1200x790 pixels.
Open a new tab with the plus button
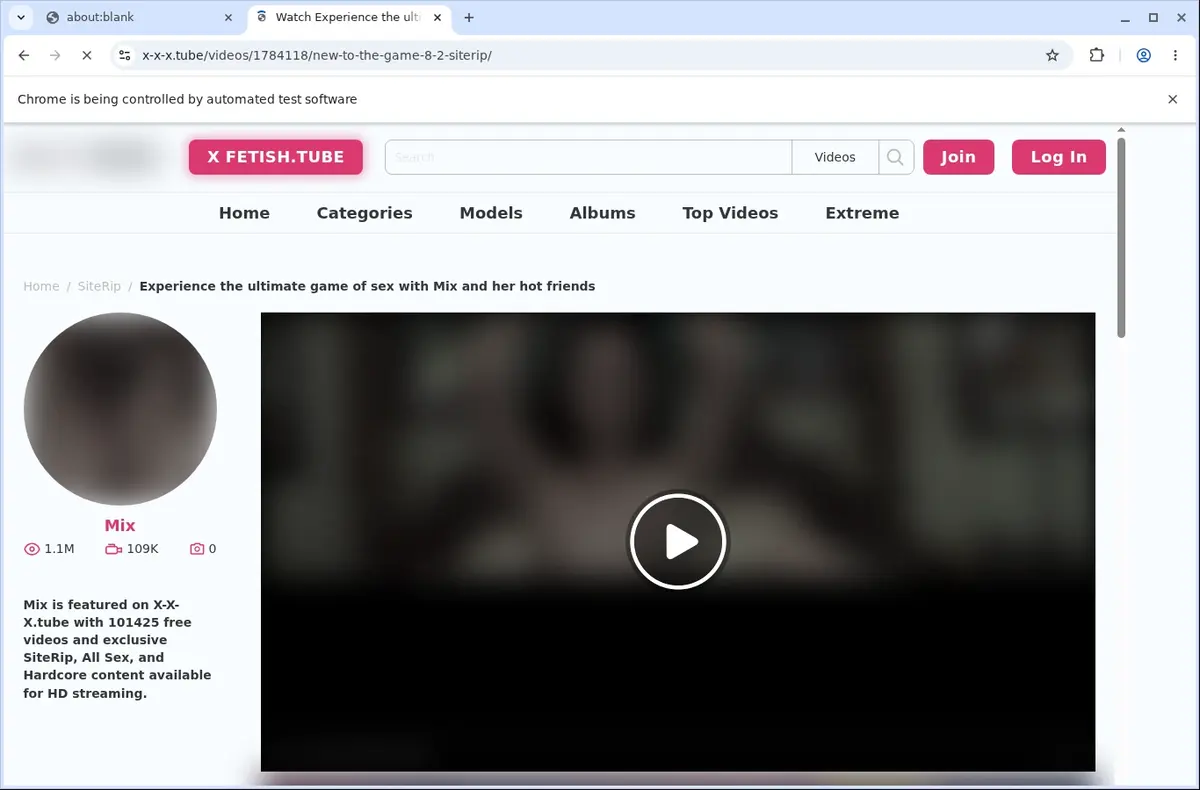469,17
